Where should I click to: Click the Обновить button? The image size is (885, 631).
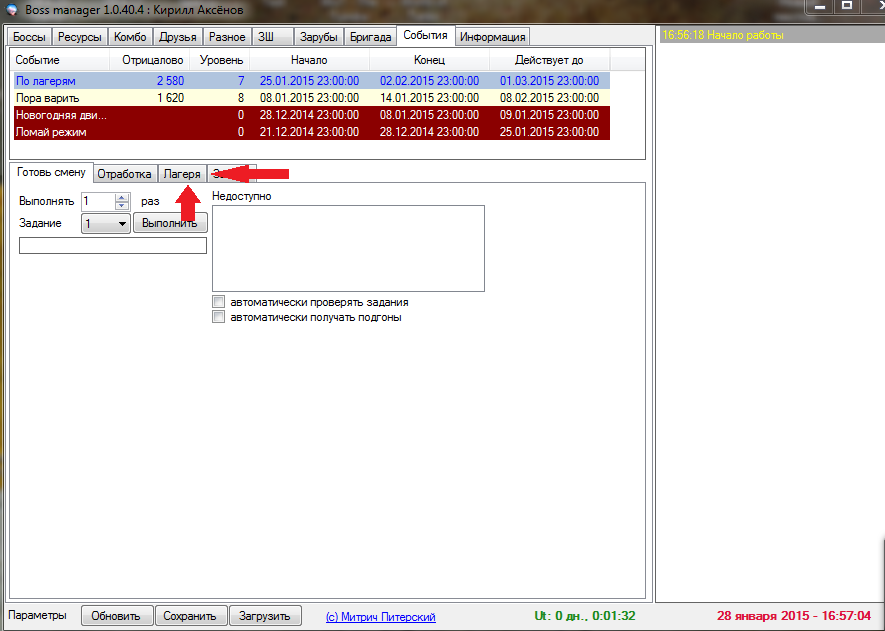pyautogui.click(x=117, y=616)
